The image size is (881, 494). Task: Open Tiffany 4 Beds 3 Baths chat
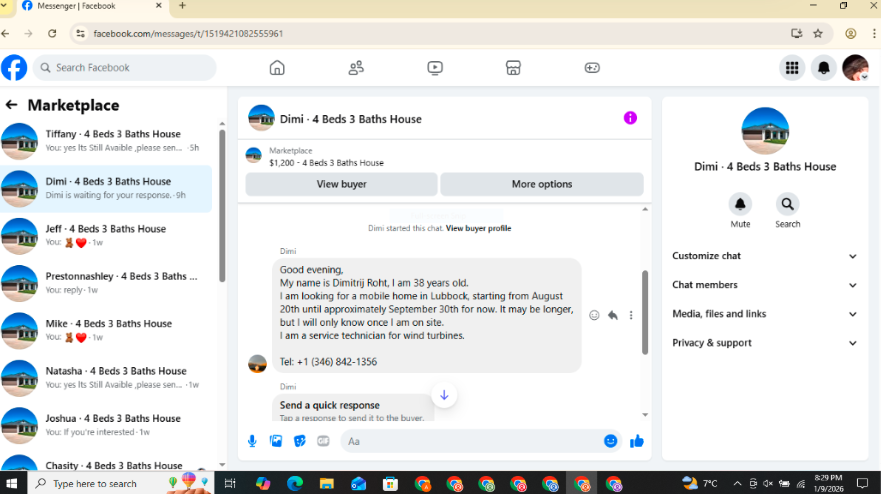click(106, 141)
